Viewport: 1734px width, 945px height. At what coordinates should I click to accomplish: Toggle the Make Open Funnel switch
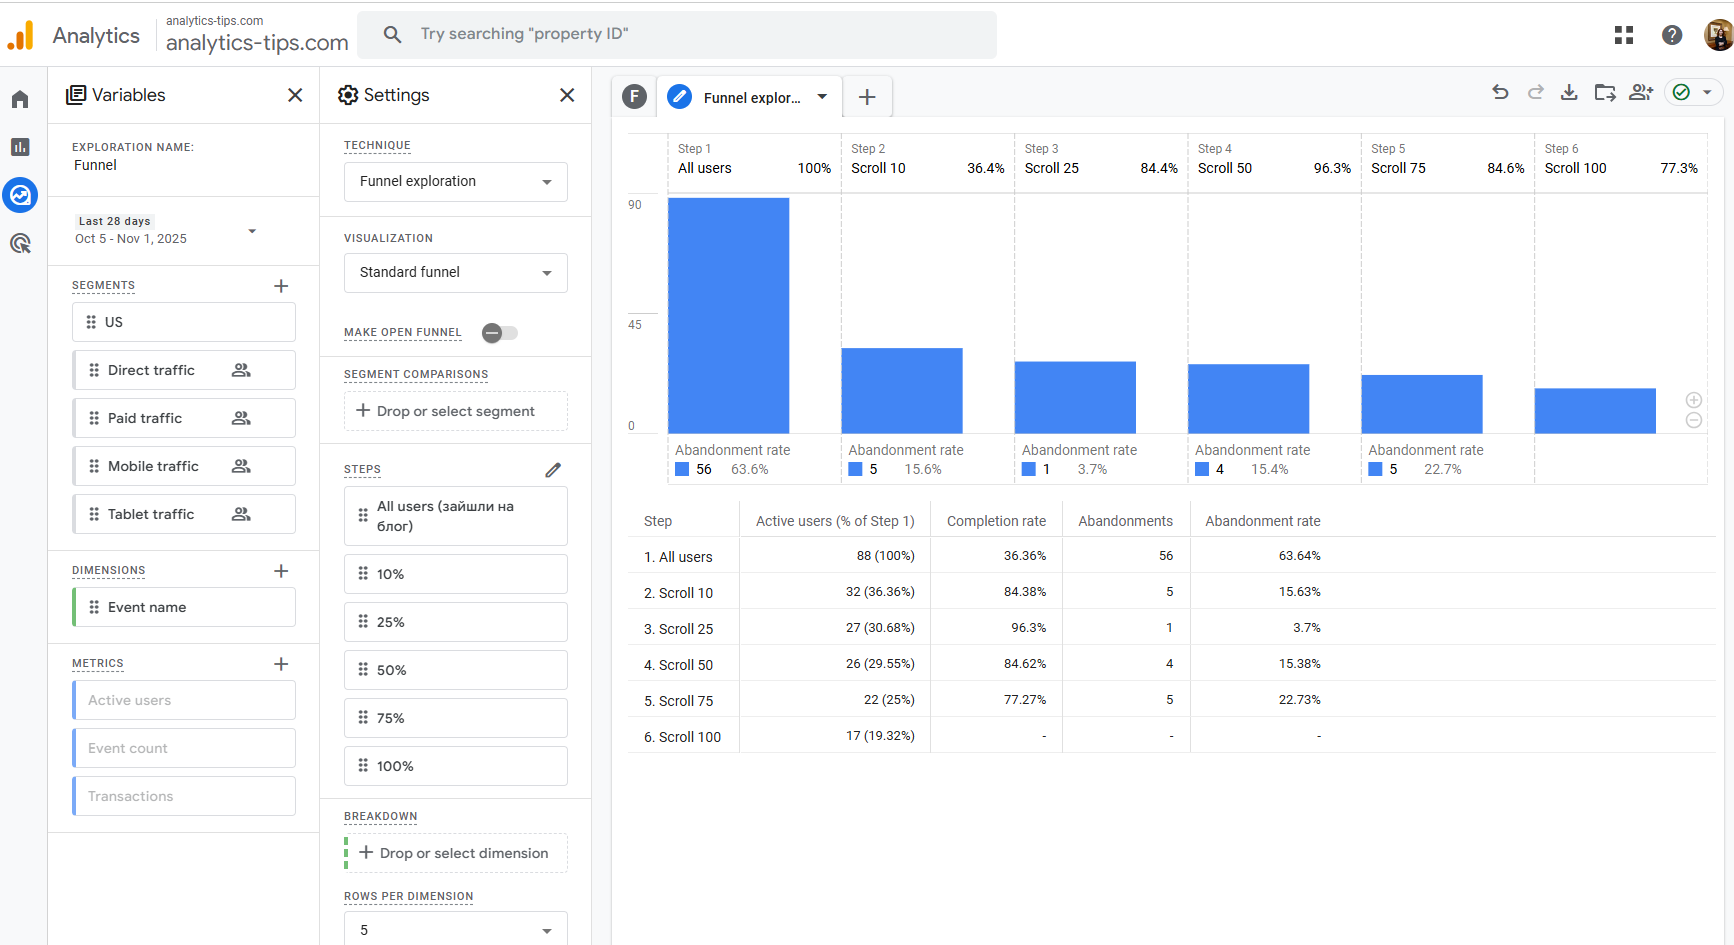click(x=499, y=333)
